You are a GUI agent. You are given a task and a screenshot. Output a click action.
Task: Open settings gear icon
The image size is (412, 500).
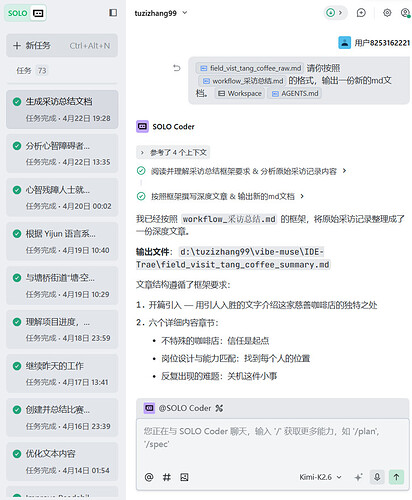(387, 13)
